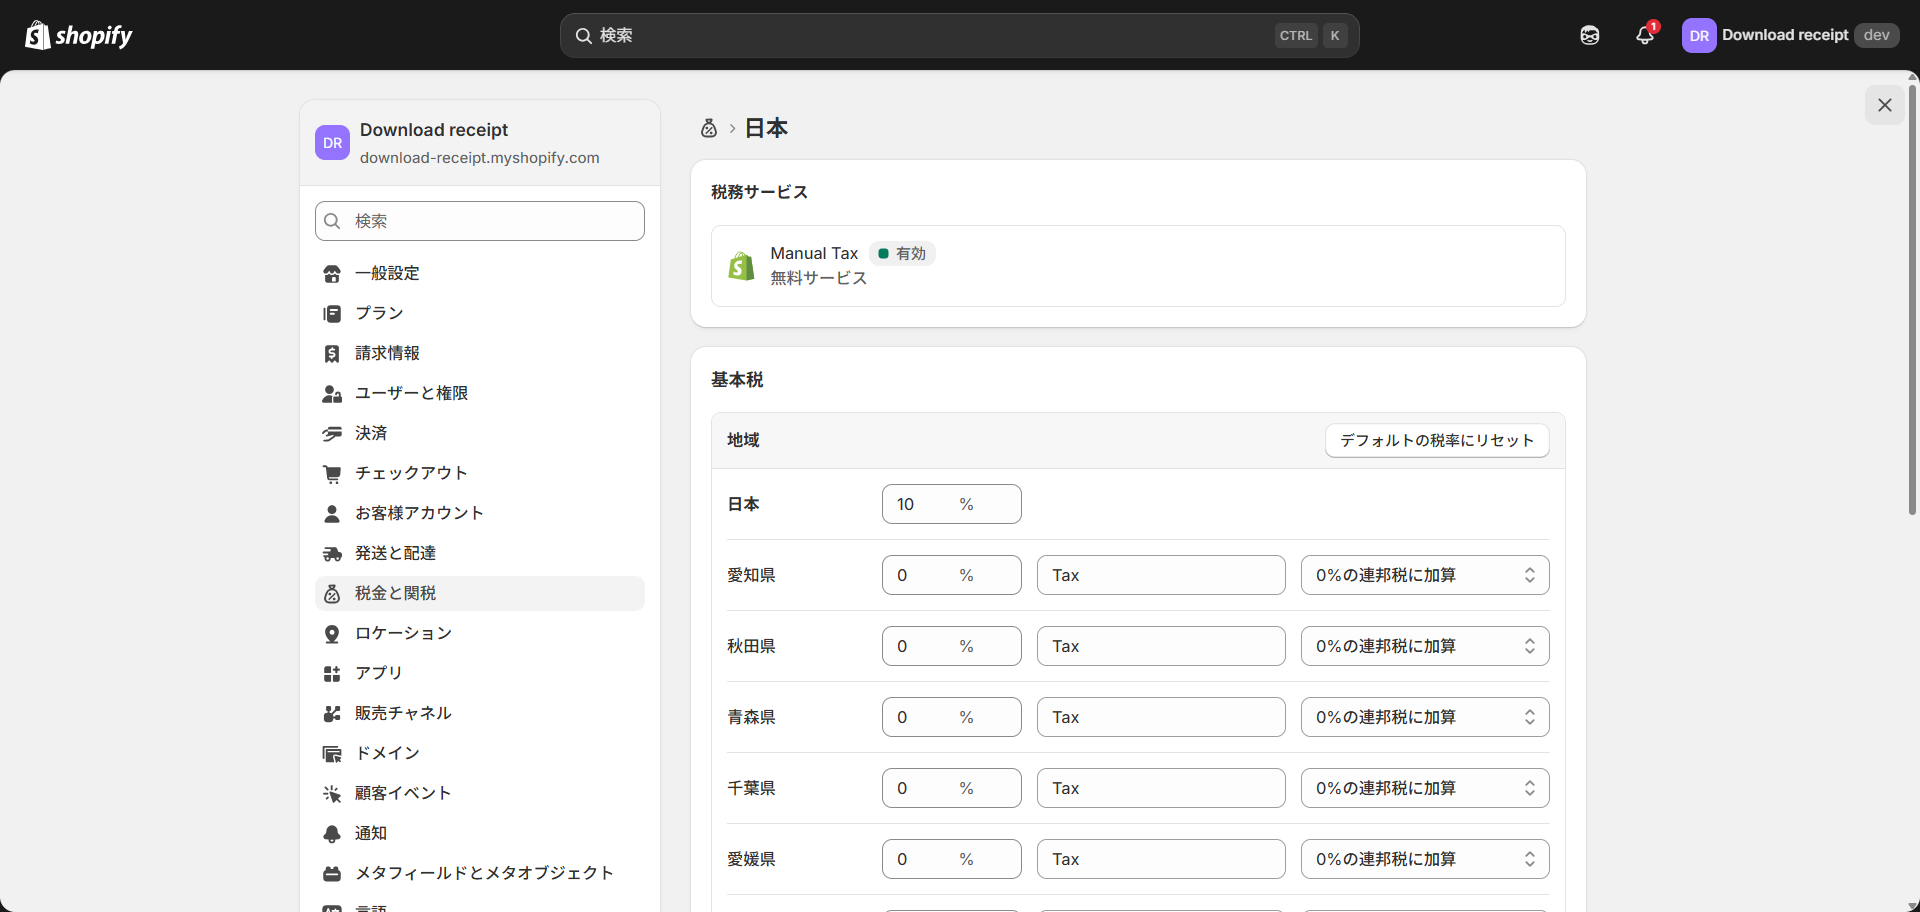The width and height of the screenshot is (1920, 912).
Task: Open 愛媛県 federal tax dropdown
Action: 1425,859
